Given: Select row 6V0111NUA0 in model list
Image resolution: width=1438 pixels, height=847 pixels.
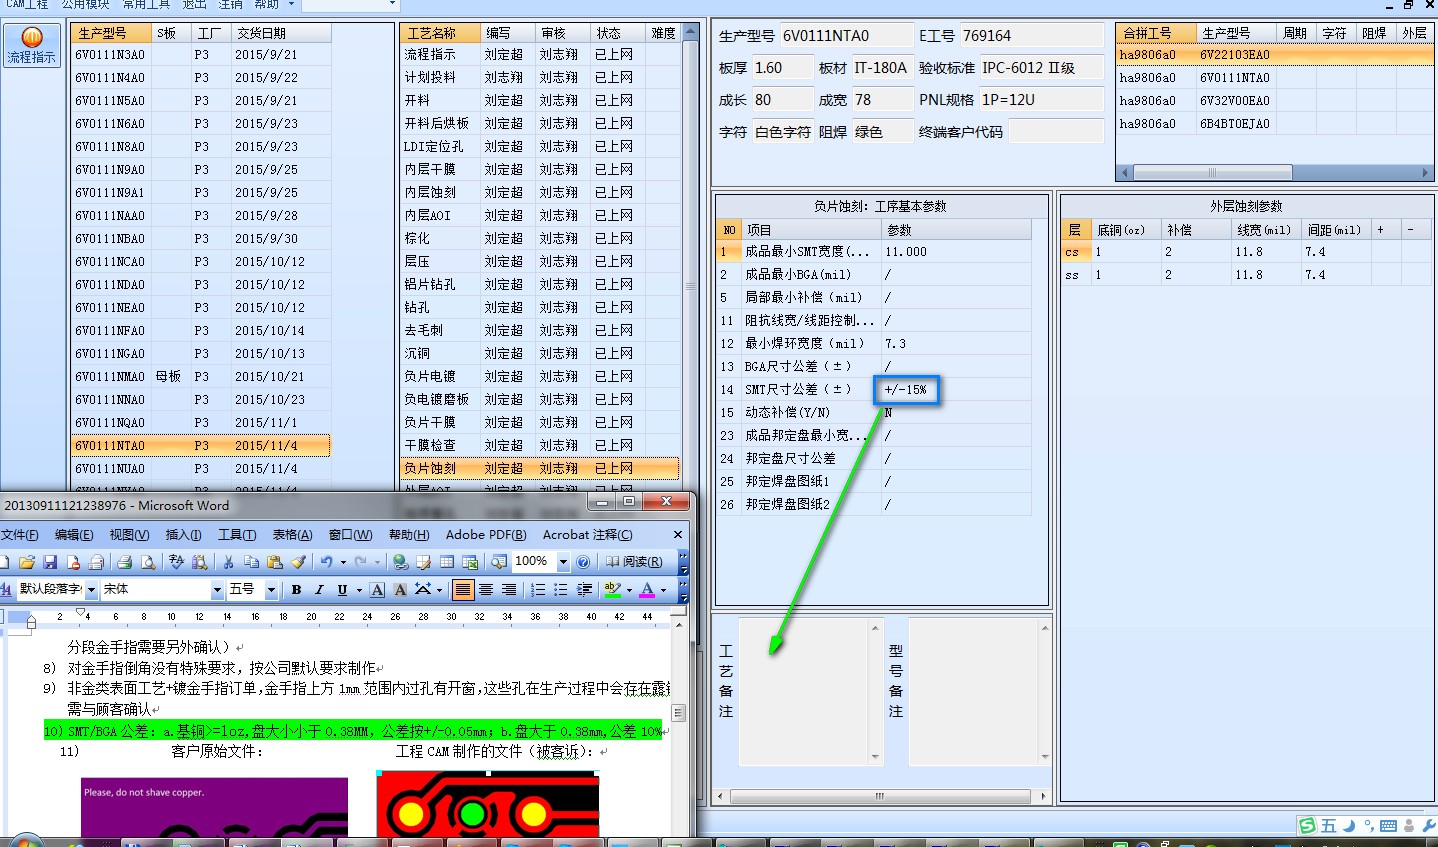Looking at the screenshot, I should point(200,469).
